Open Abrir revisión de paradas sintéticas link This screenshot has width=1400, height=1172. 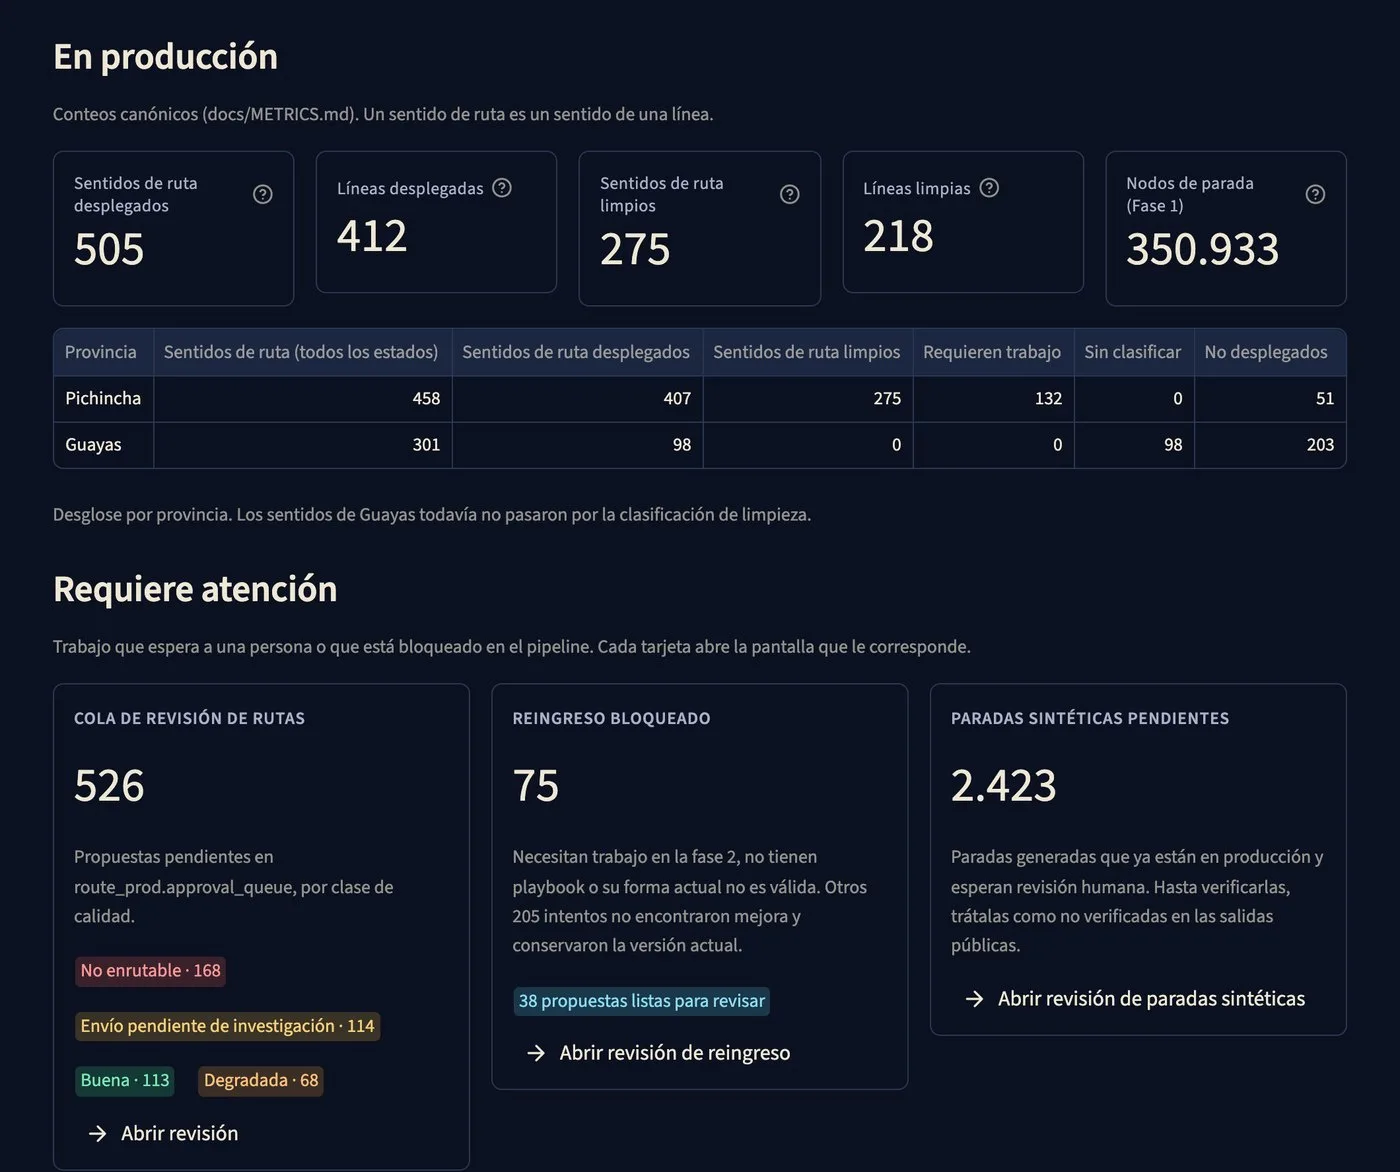(x=1135, y=999)
